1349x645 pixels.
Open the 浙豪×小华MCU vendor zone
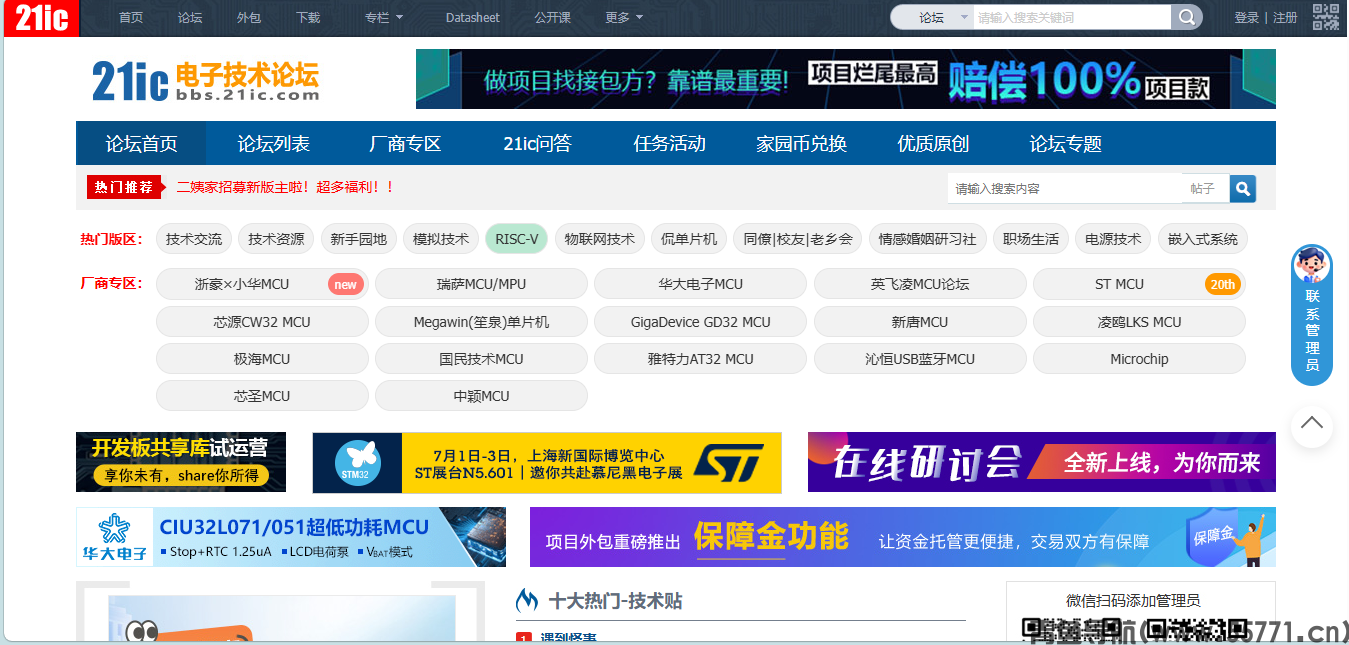[262, 284]
